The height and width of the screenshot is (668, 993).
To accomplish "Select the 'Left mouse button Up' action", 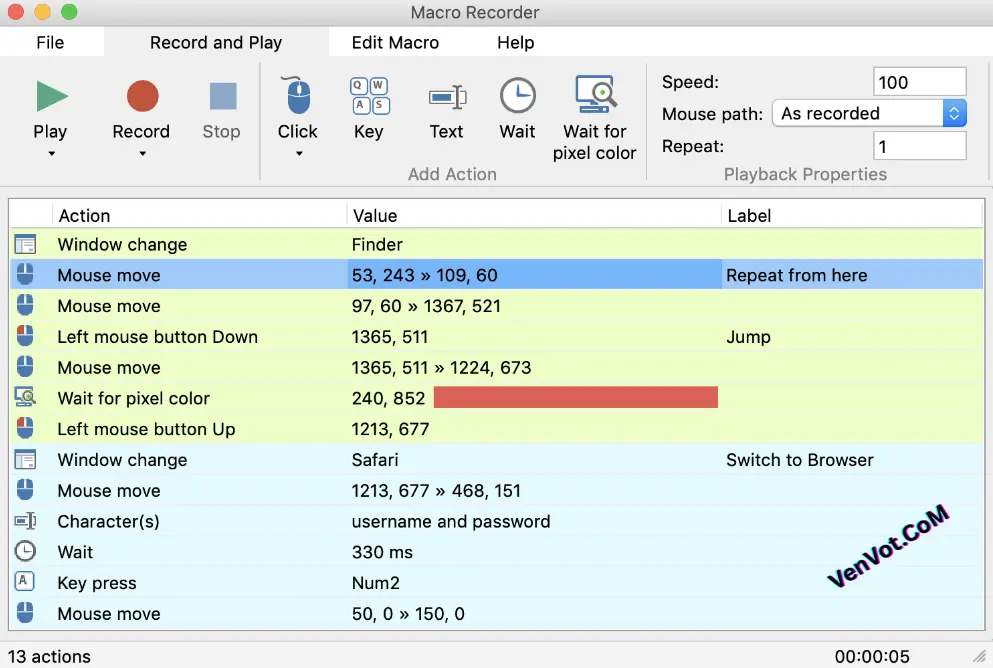I will pyautogui.click(x=146, y=429).
